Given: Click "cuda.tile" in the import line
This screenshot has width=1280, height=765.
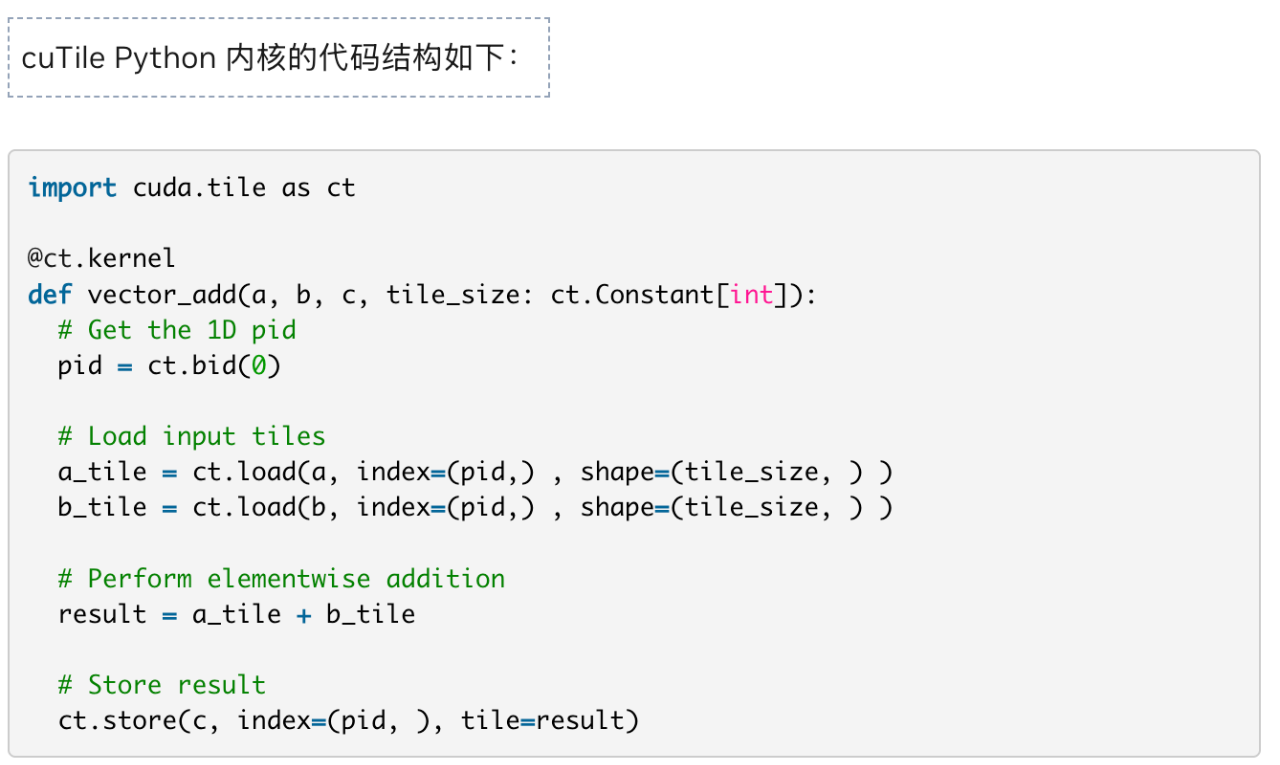Looking at the screenshot, I should 200,187.
